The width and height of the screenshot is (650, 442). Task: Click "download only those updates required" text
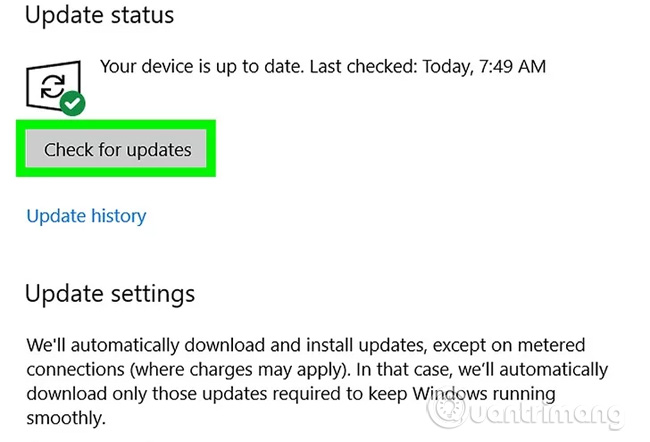[x=190, y=391]
